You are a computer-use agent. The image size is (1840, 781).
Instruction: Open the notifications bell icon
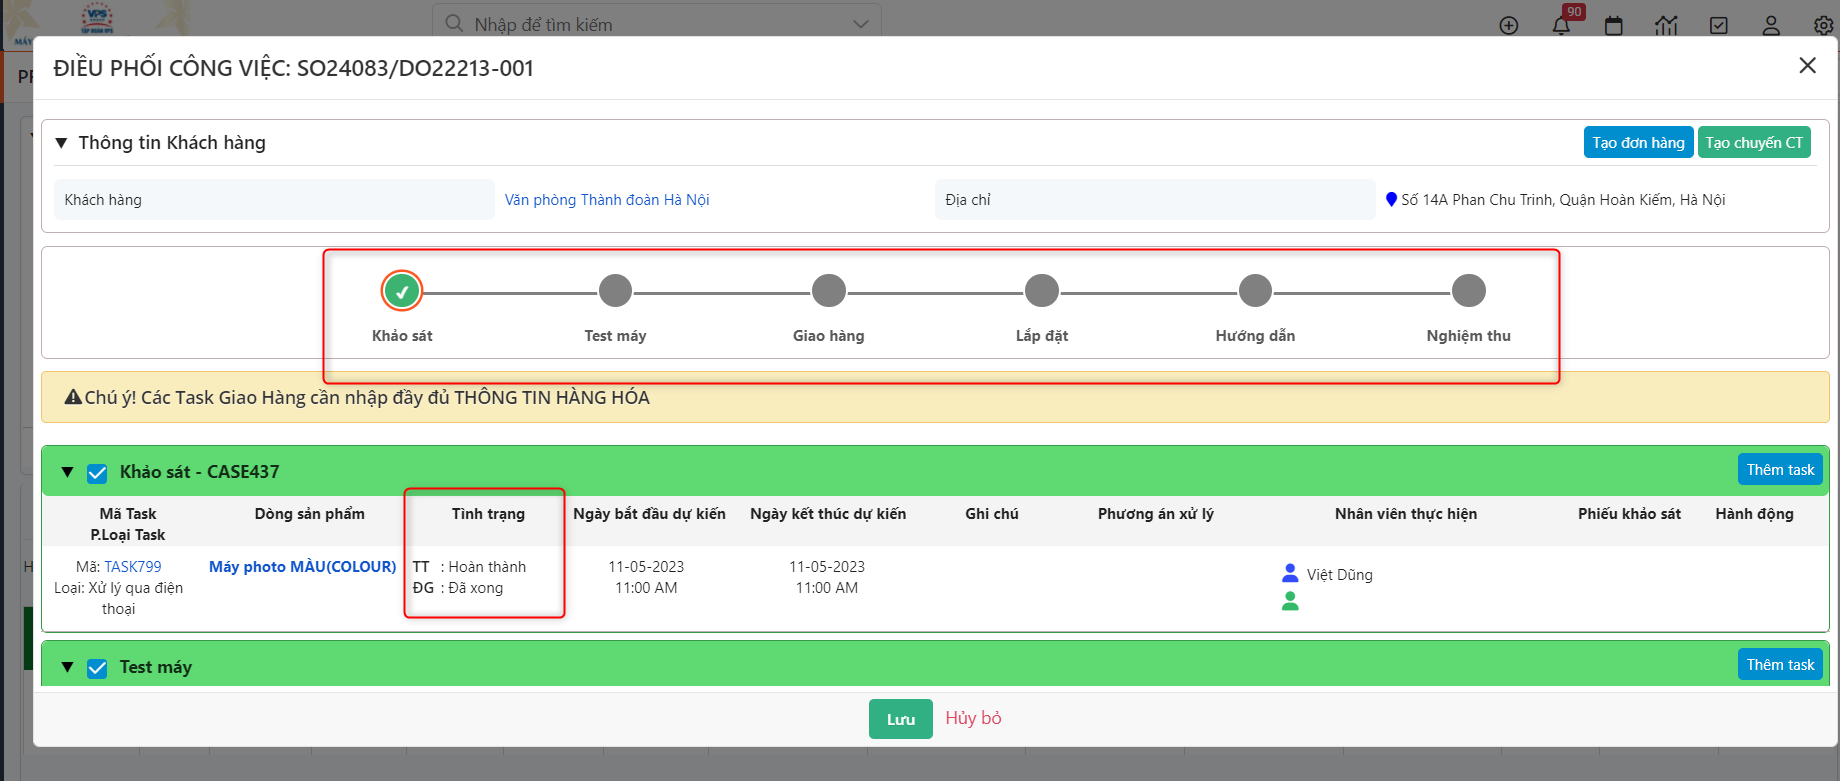point(1561,25)
